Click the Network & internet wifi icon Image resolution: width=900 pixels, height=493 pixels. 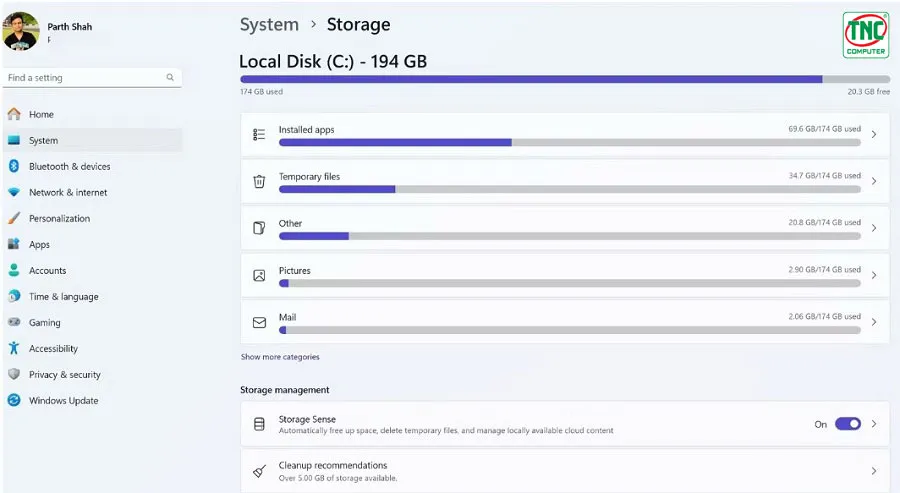coord(14,192)
